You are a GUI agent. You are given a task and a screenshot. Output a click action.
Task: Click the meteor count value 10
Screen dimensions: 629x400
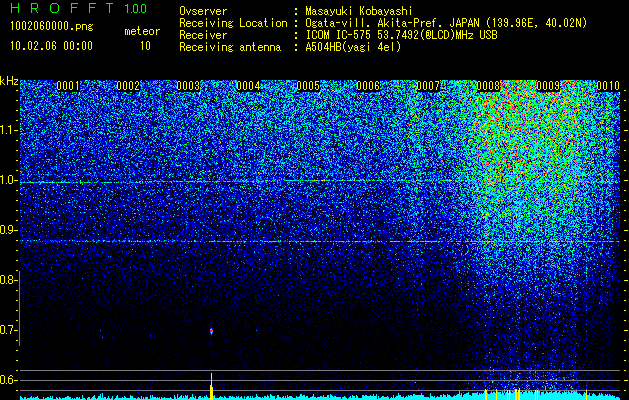point(145,46)
